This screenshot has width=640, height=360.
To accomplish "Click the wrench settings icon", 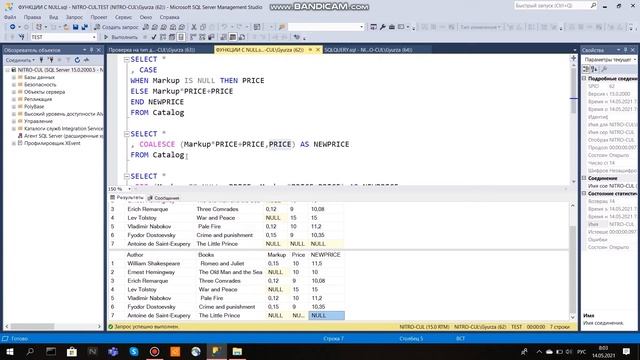I will (x=382, y=27).
